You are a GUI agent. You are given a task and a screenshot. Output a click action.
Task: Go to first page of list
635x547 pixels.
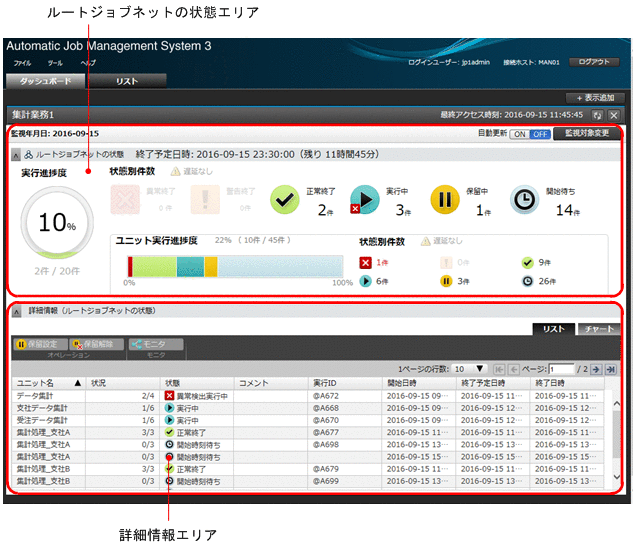[x=499, y=369]
